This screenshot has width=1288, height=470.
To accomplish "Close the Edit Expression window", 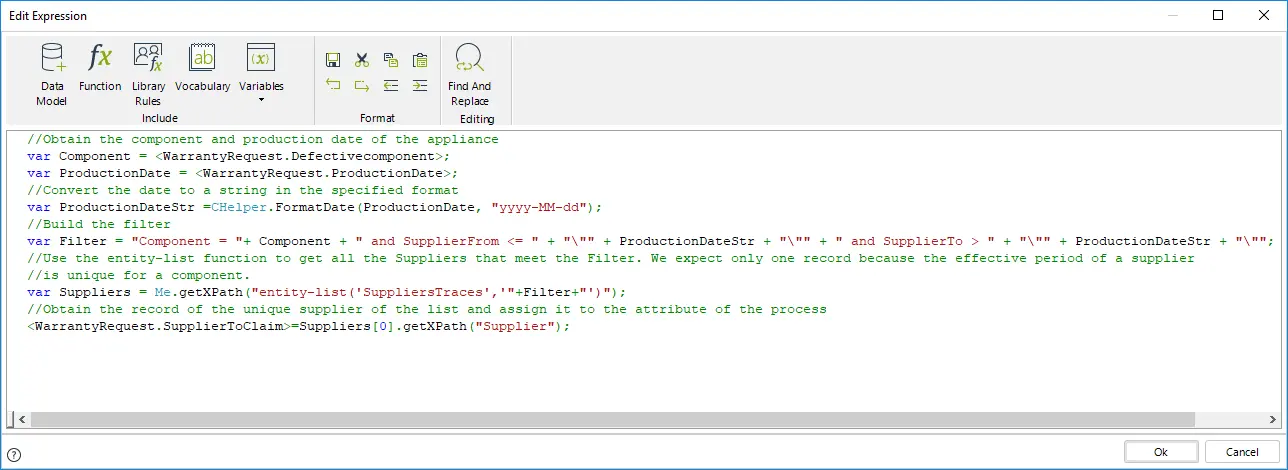I will click(1264, 15).
